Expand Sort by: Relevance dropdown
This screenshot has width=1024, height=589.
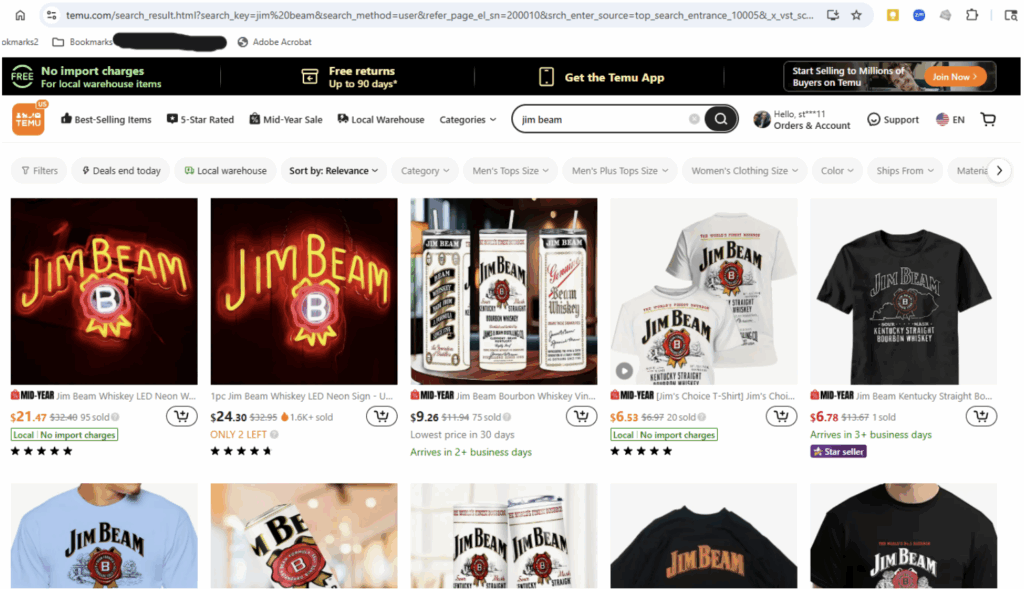click(x=333, y=170)
